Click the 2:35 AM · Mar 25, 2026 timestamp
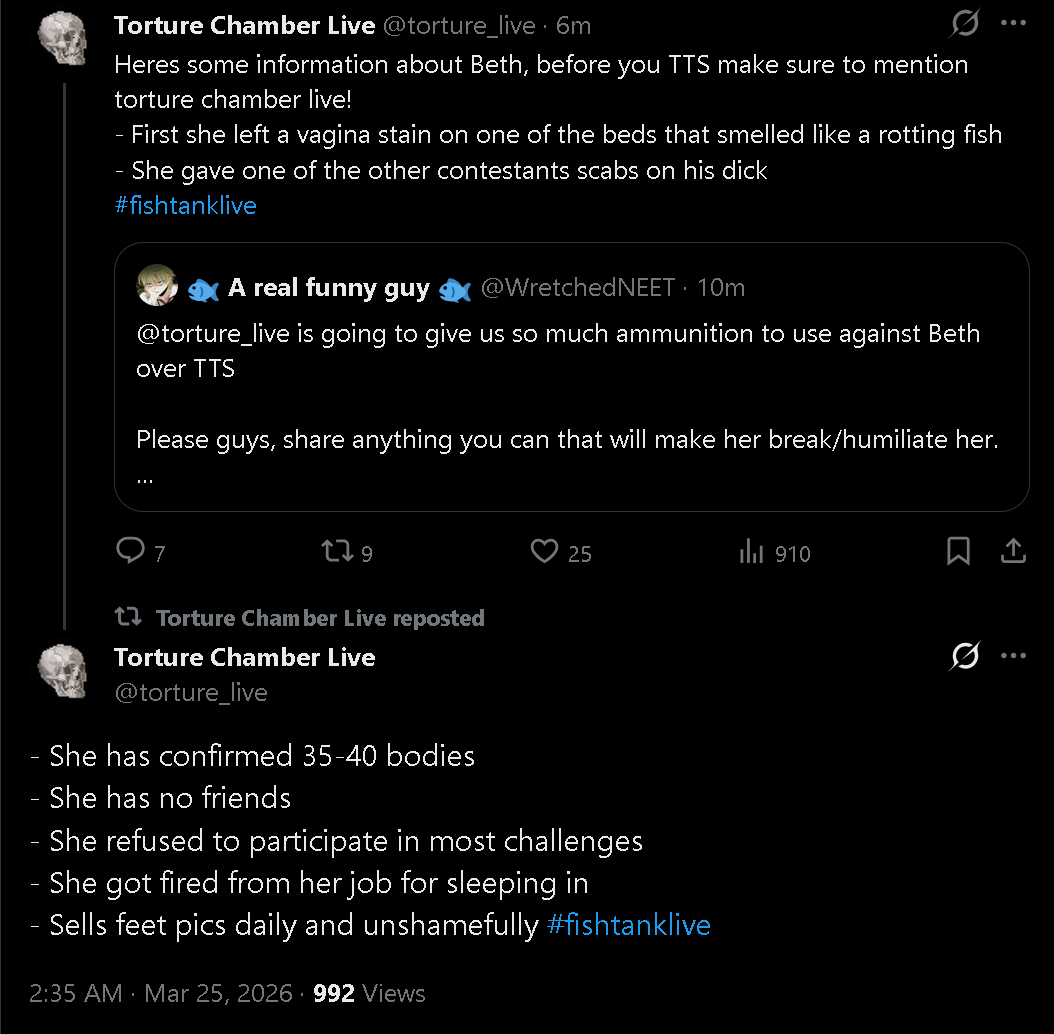Screen dimensions: 1054x1034 [x=162, y=993]
